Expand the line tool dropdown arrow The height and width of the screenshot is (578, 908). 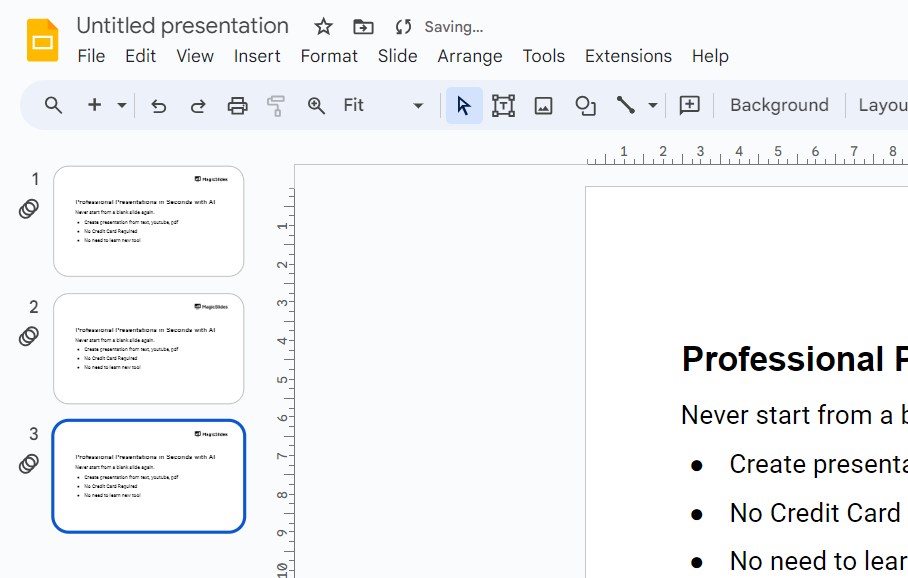point(653,105)
